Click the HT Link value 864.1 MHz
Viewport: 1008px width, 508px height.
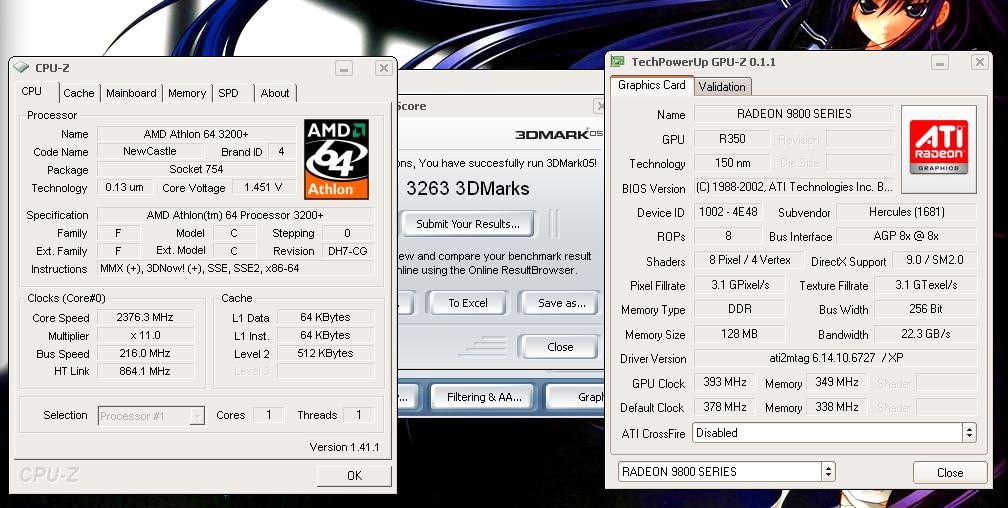145,371
